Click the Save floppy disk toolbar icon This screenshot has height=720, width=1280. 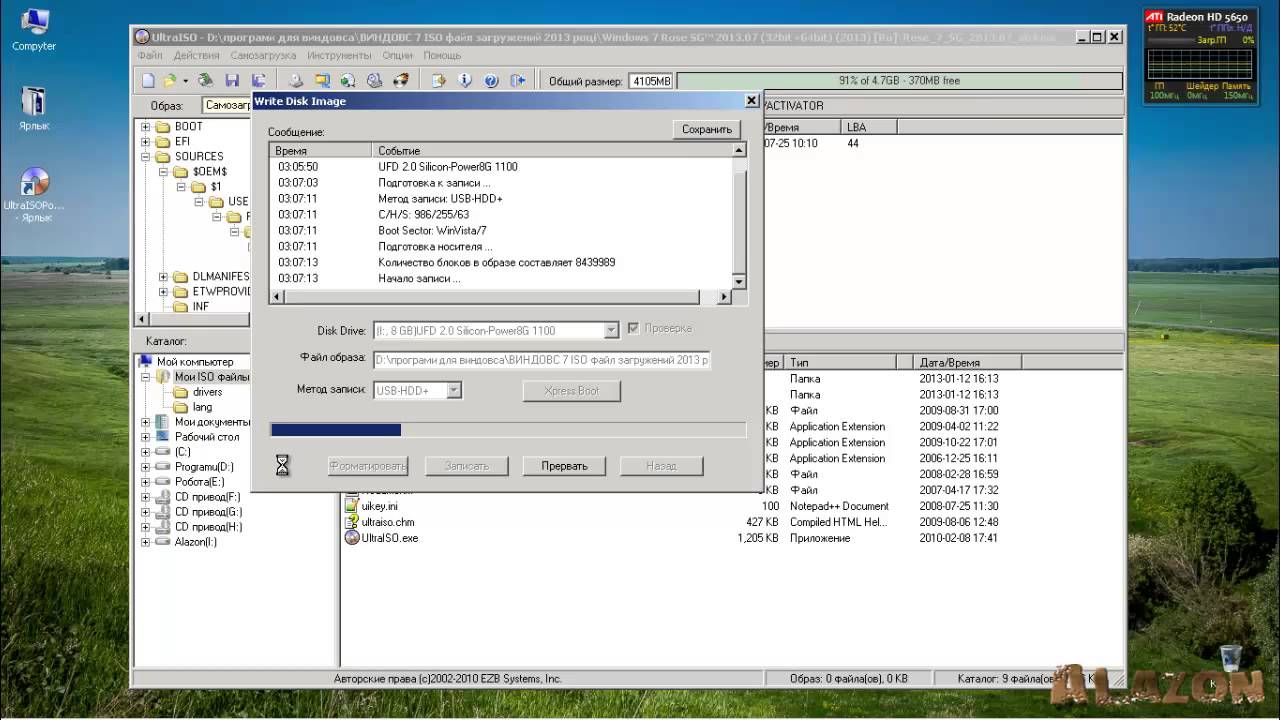click(x=232, y=80)
